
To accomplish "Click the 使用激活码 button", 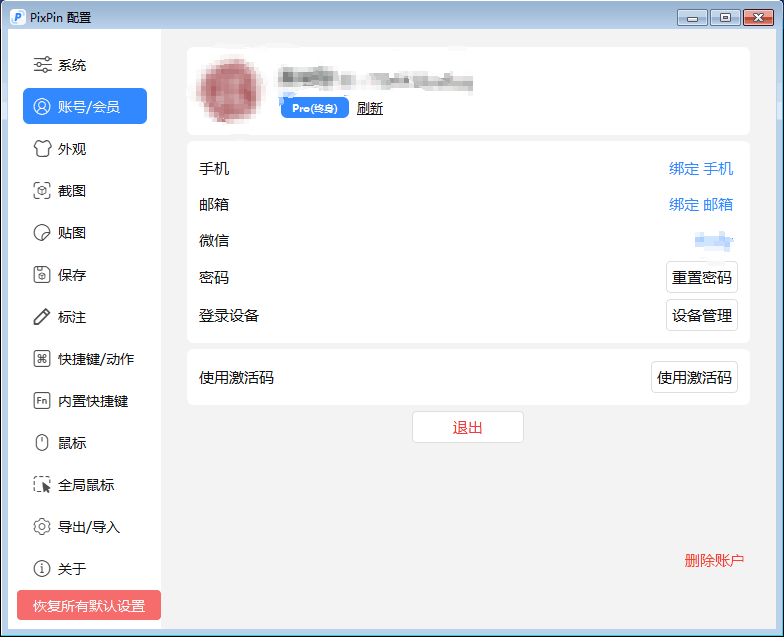I will coord(694,377).
